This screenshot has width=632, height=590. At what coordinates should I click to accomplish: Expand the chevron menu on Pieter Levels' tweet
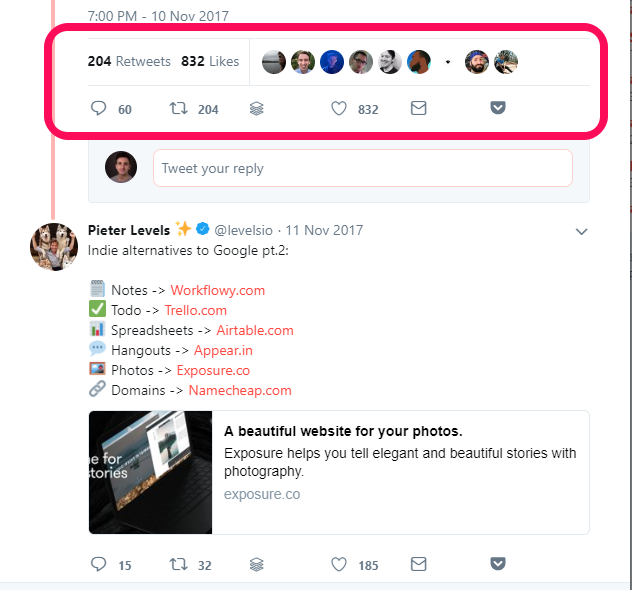581,232
